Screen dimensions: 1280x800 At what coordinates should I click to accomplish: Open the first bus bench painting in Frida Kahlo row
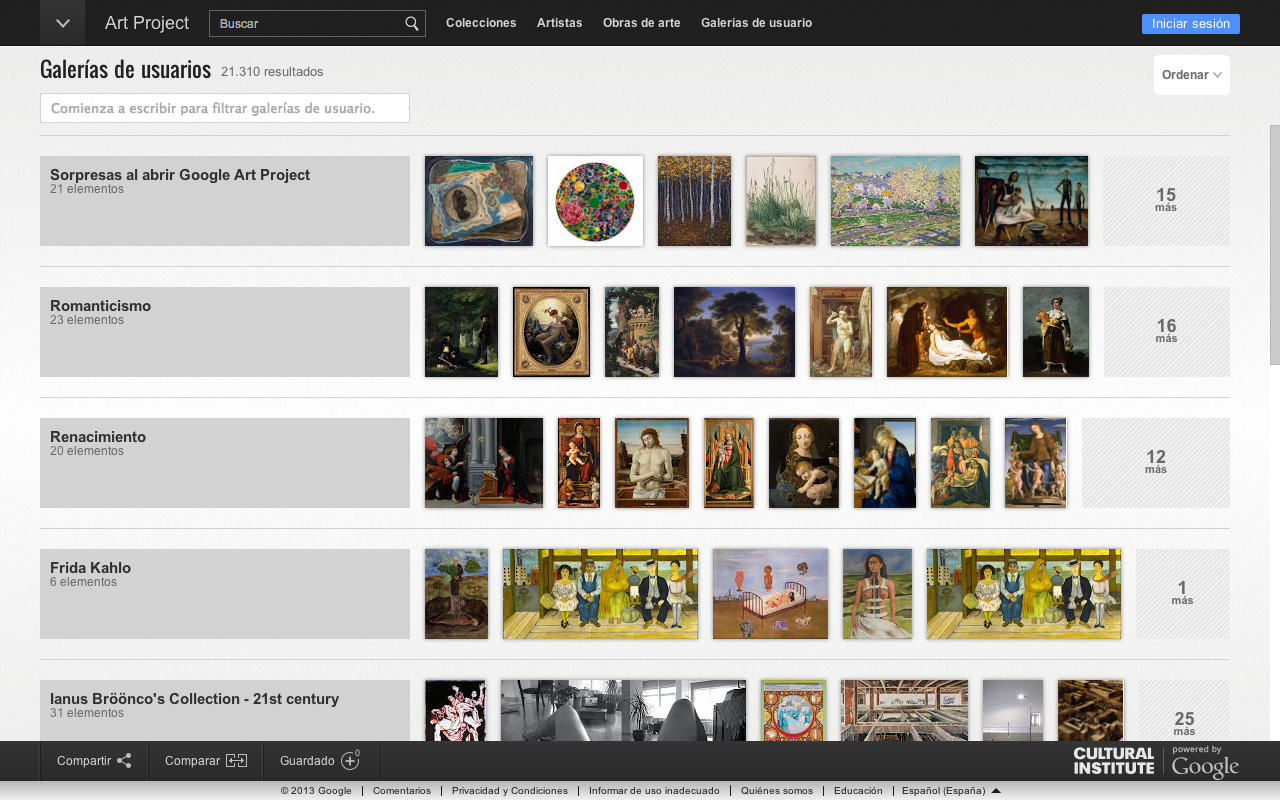[x=600, y=594]
